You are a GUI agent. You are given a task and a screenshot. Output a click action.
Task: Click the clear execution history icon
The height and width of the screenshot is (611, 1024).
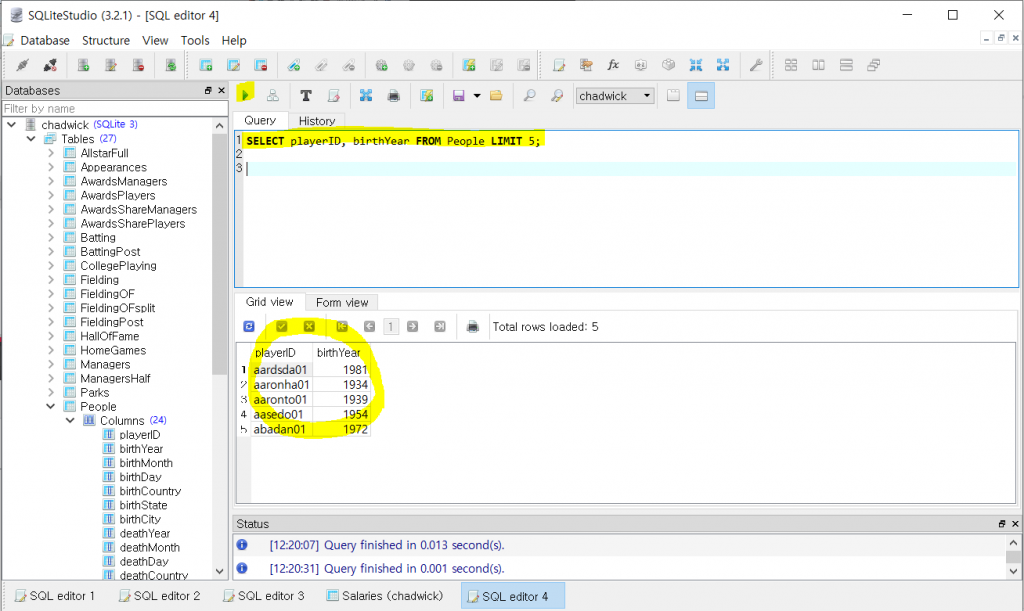pyautogui.click(x=334, y=96)
